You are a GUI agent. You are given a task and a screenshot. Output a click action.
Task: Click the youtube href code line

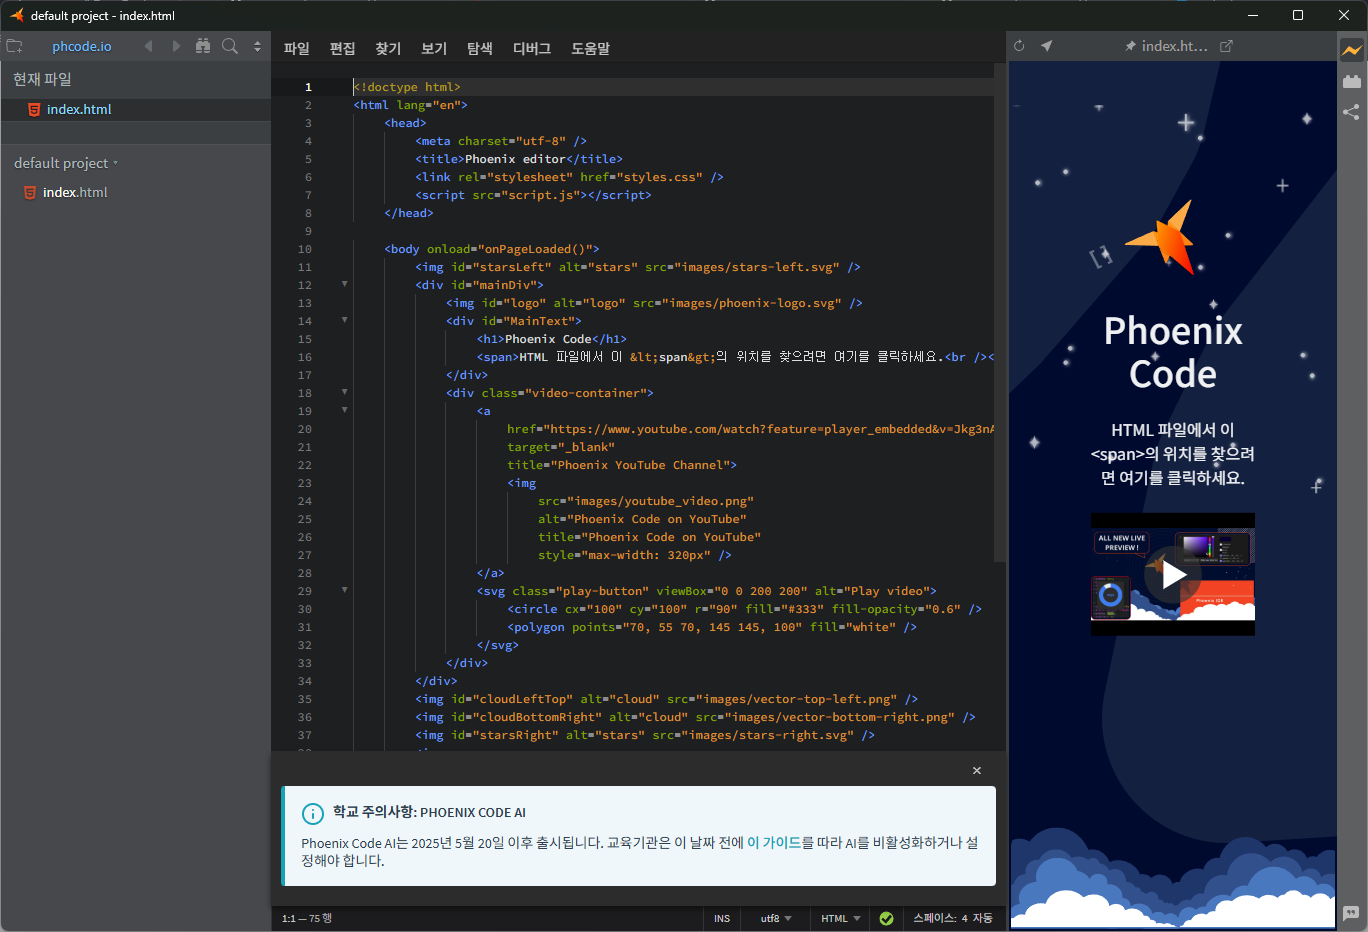point(750,429)
